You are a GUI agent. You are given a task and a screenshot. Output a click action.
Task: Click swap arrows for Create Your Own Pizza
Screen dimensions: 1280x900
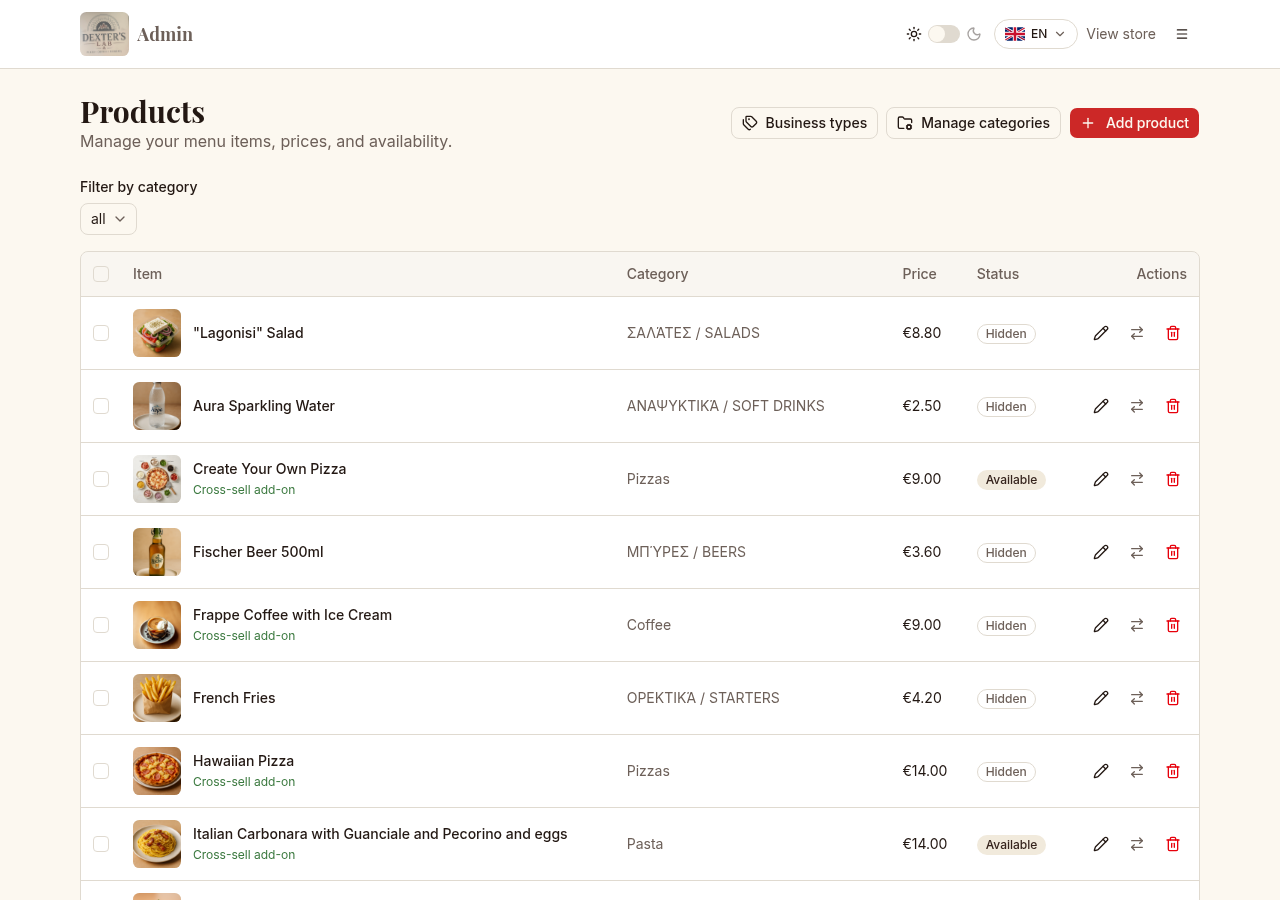1137,479
